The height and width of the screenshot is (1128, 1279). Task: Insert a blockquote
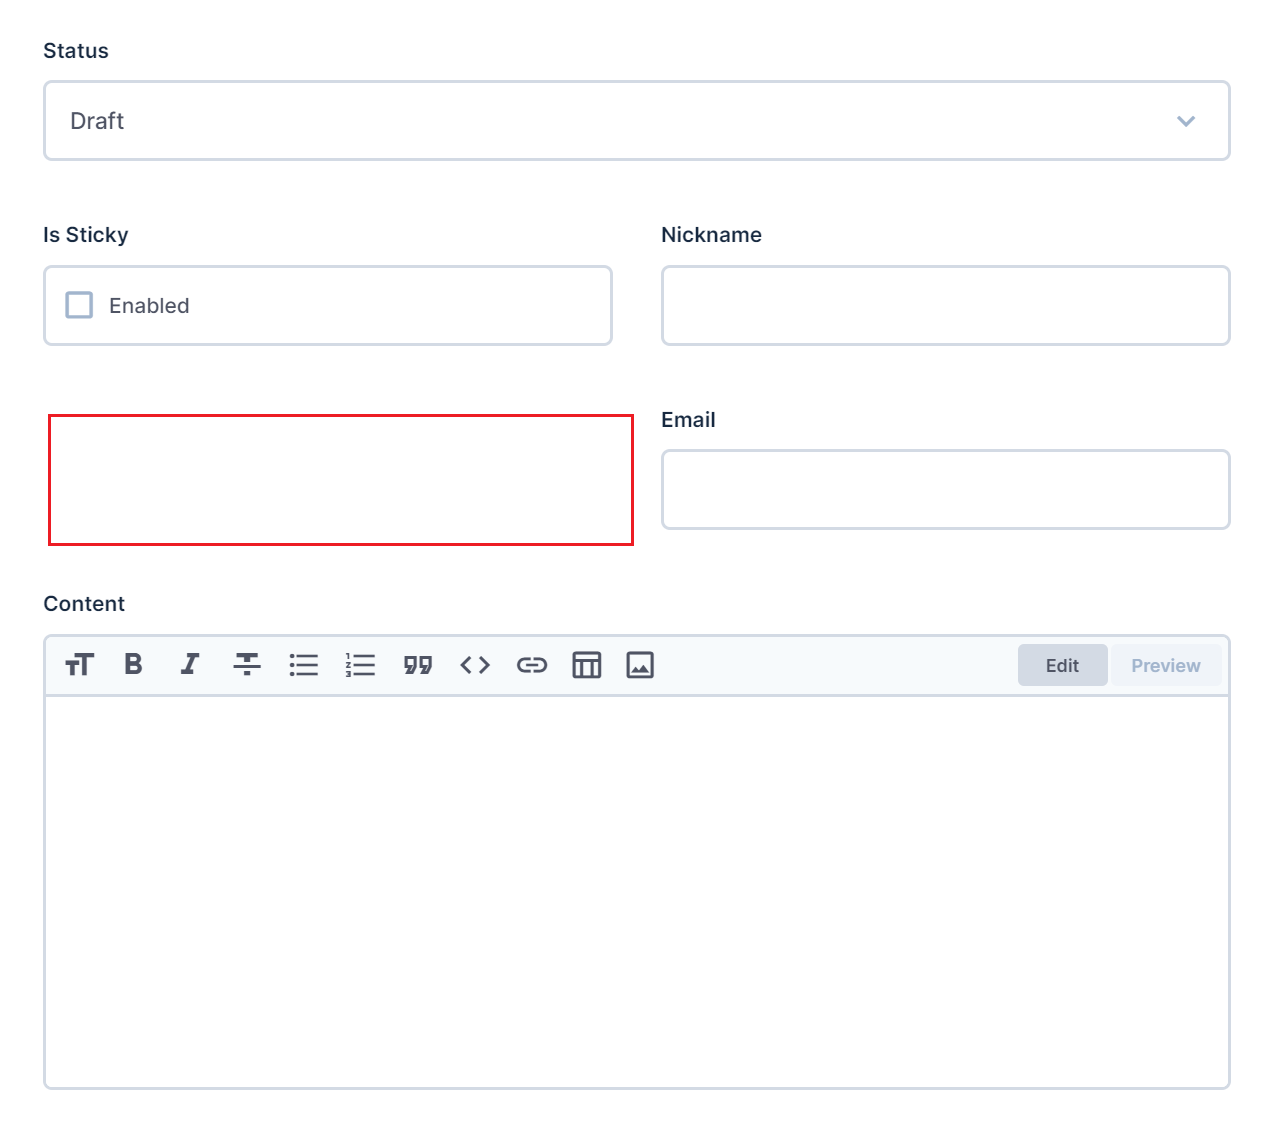coord(418,665)
